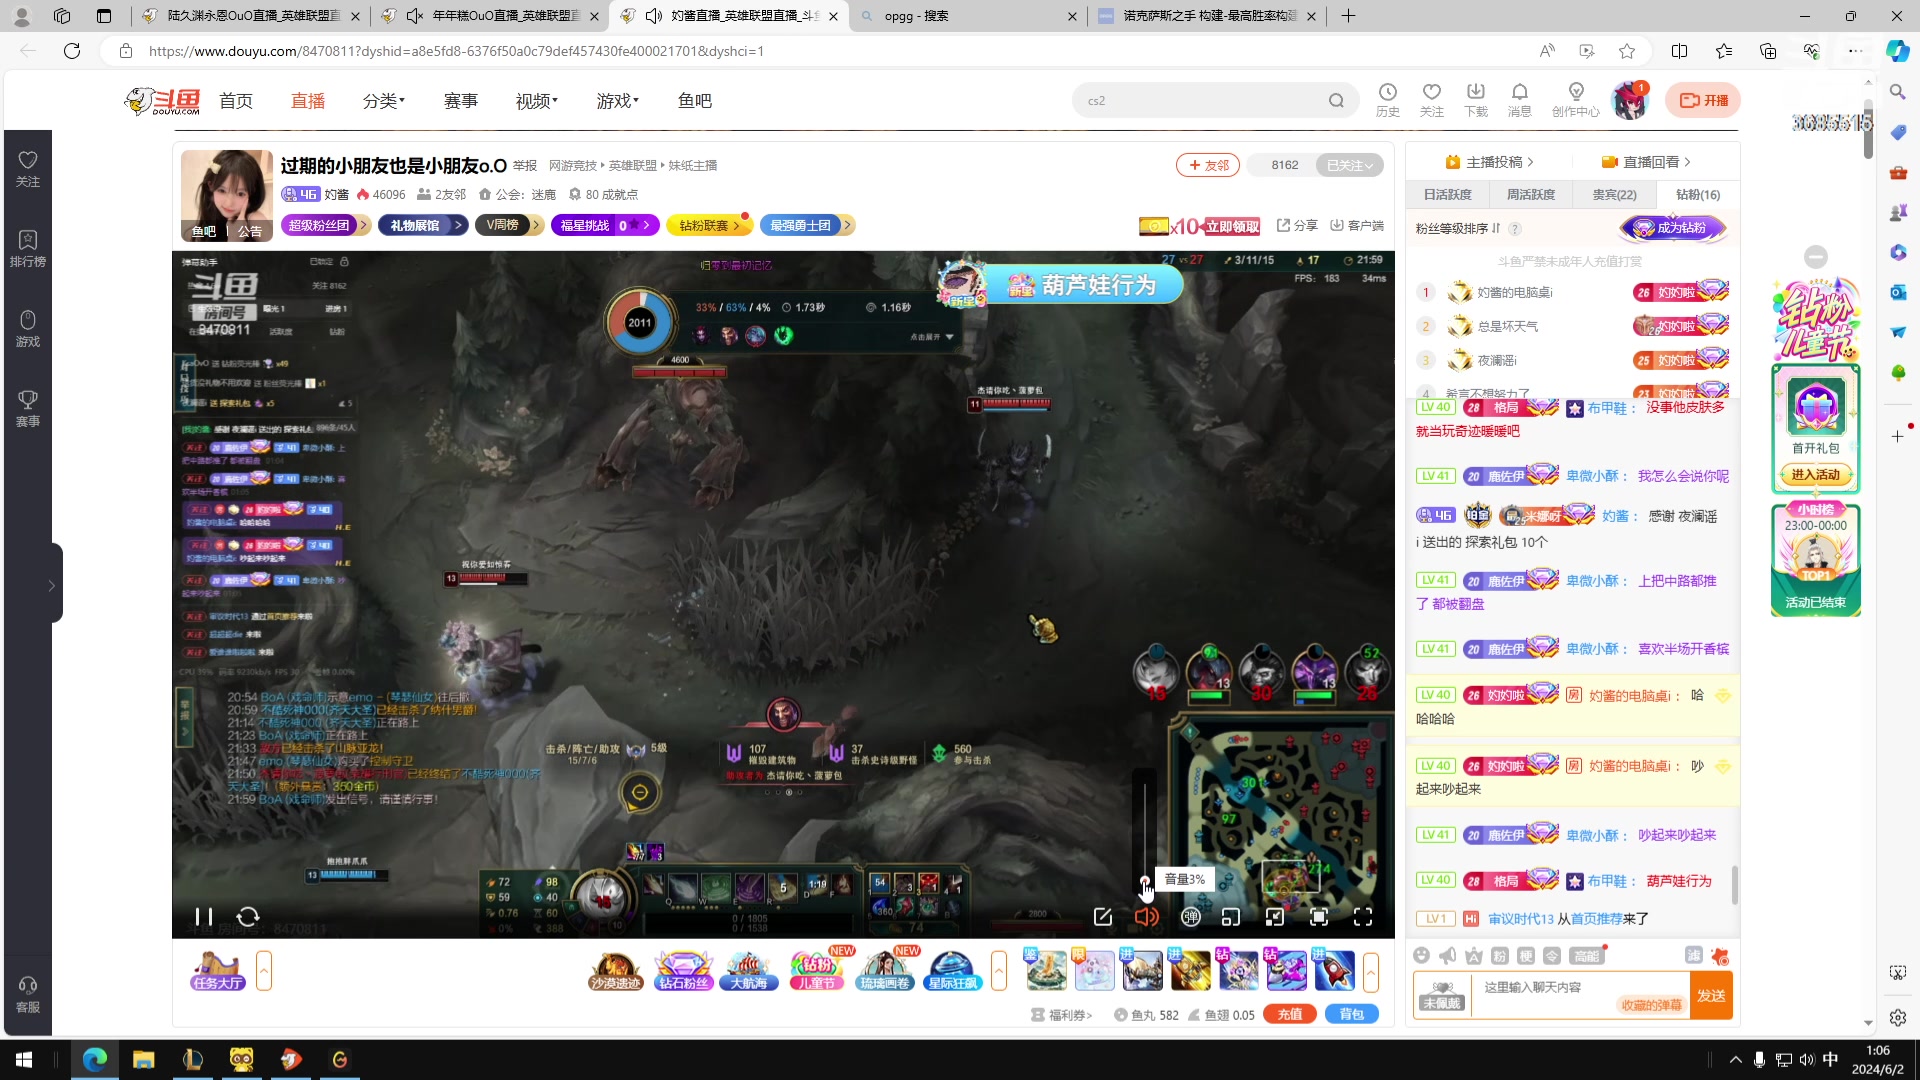
Task: Click the red paint splash icon in chat
Action: pyautogui.click(x=1720, y=955)
